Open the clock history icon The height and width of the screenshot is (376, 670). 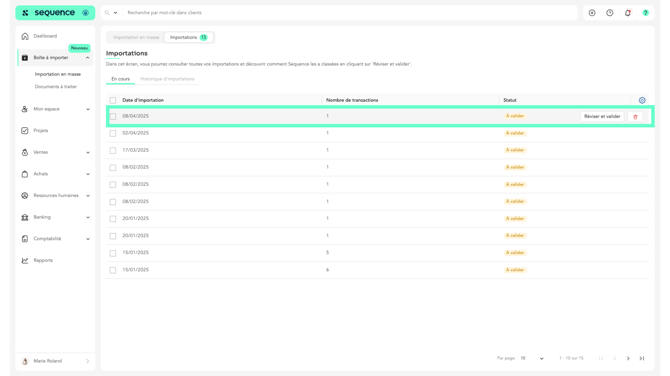pos(610,13)
